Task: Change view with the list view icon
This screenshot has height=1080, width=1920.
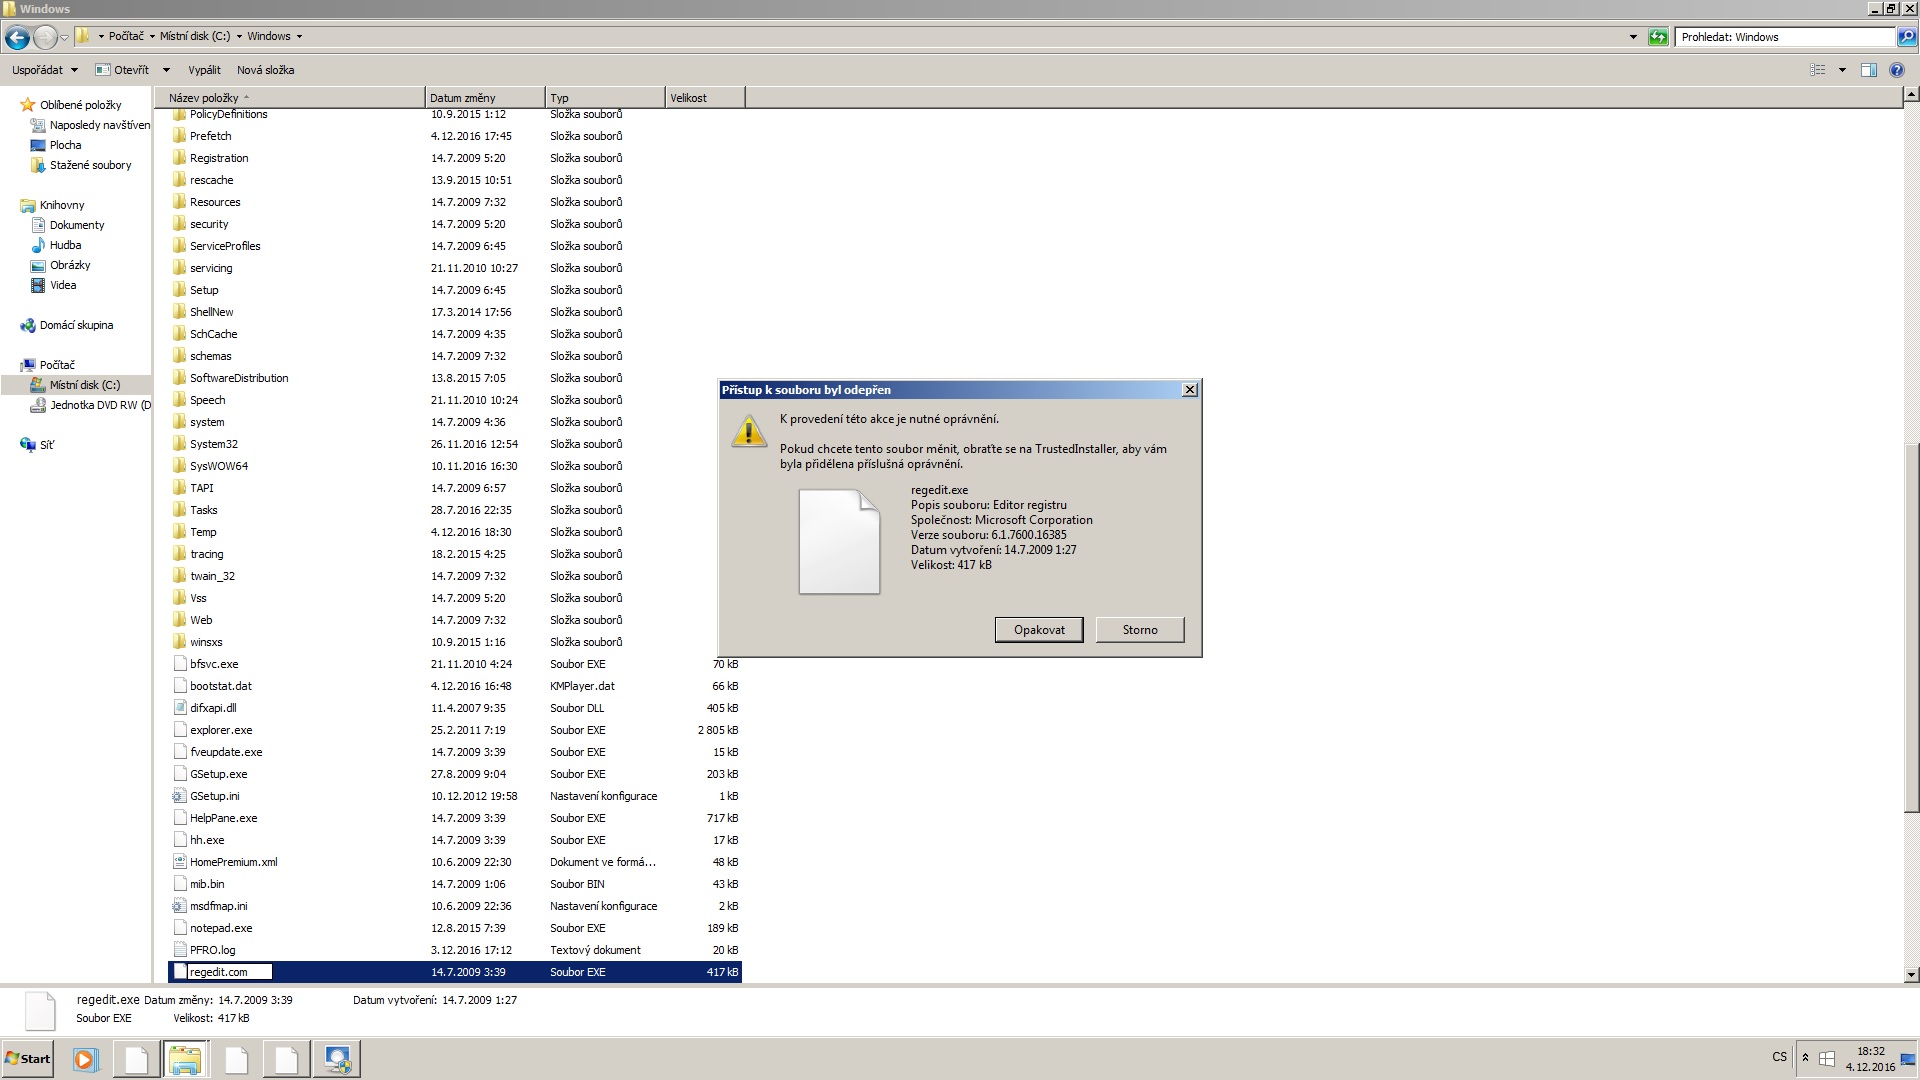Action: (1818, 70)
